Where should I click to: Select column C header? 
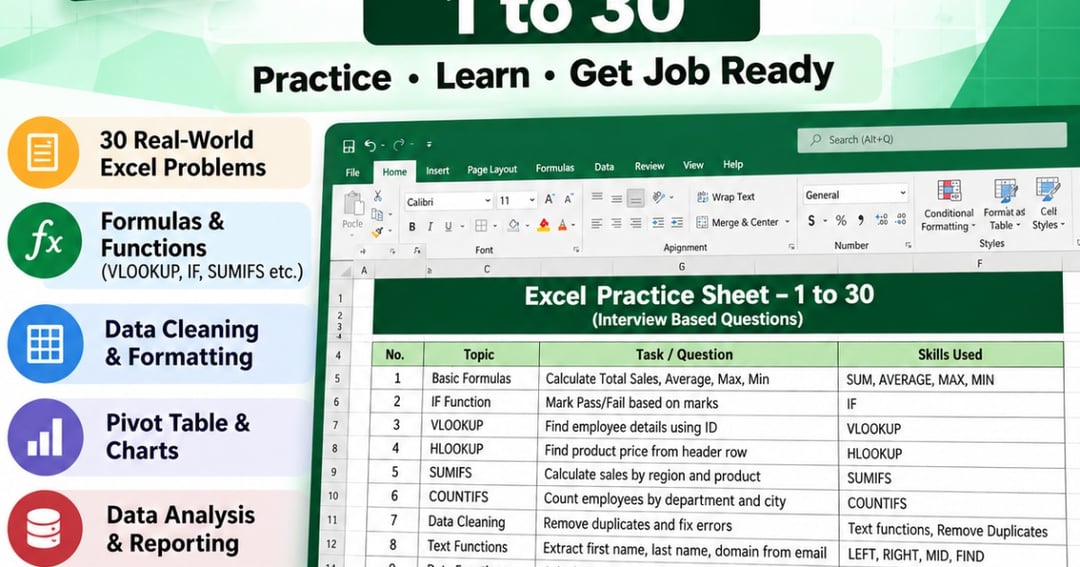pyautogui.click(x=486, y=269)
